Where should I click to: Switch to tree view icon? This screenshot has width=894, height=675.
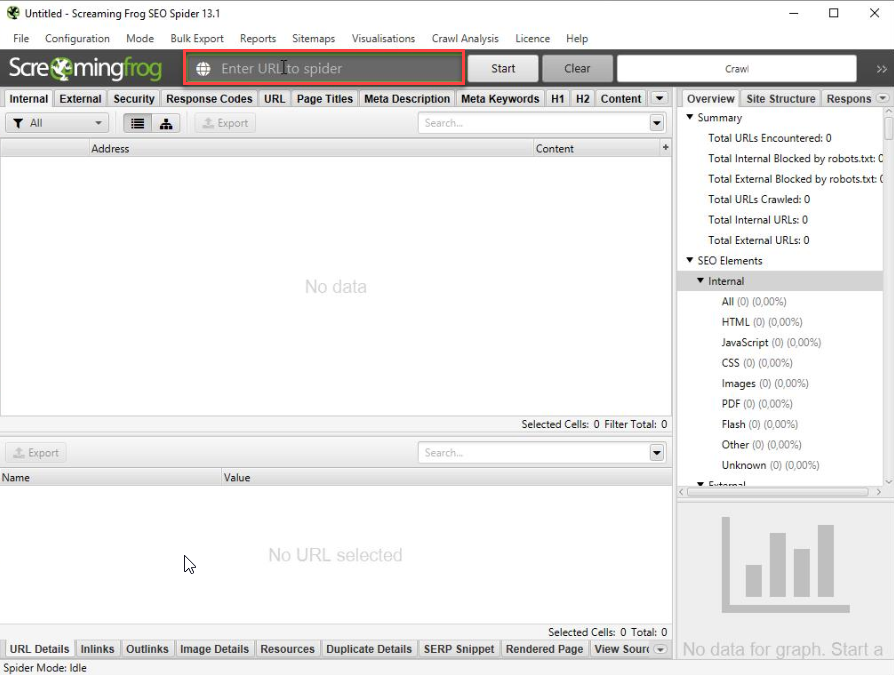(x=166, y=123)
